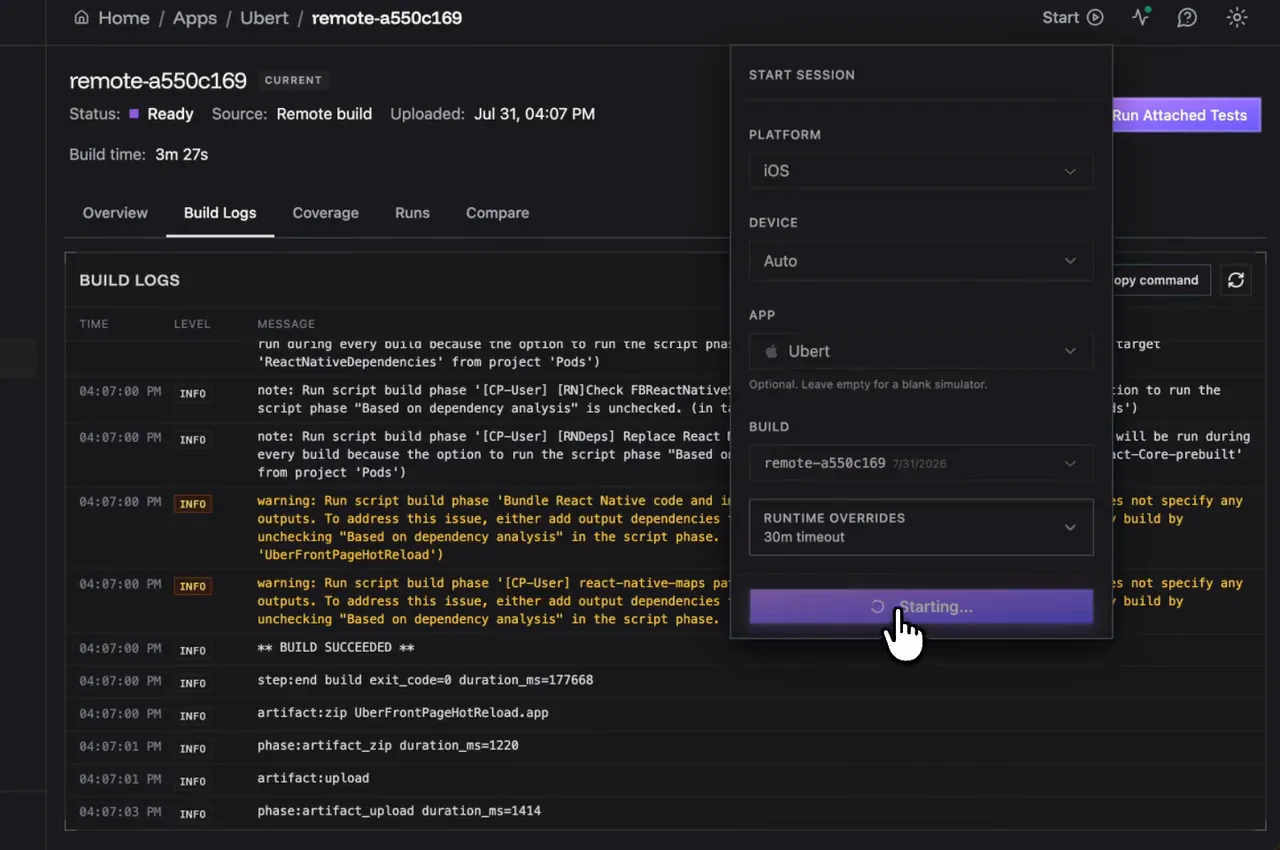
Task: Open the activity pulse icon in the top bar
Action: point(1141,17)
